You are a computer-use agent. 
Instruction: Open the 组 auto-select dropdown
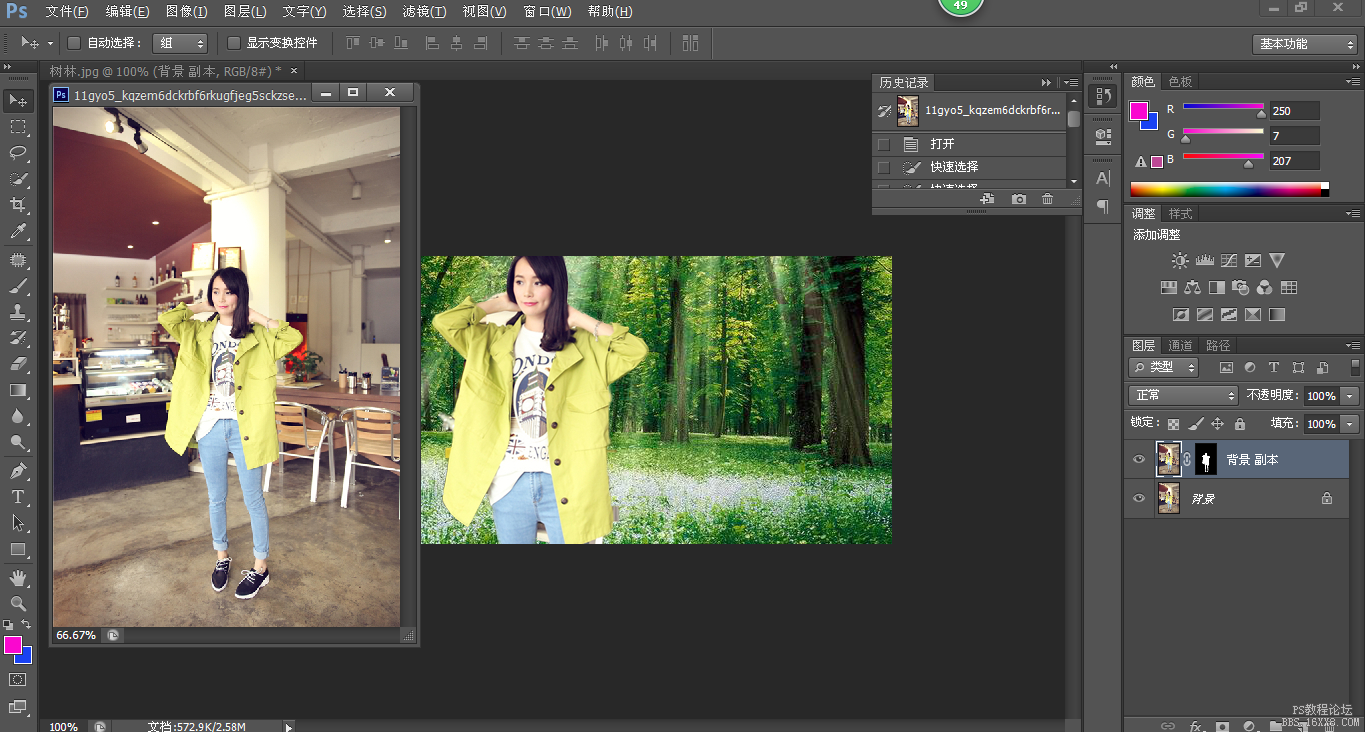[x=180, y=43]
